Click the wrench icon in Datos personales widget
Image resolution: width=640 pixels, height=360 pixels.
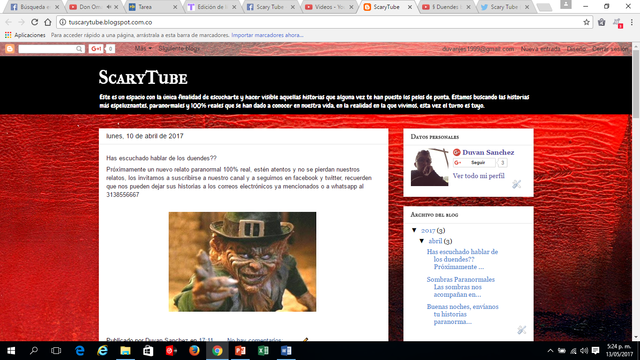517,184
